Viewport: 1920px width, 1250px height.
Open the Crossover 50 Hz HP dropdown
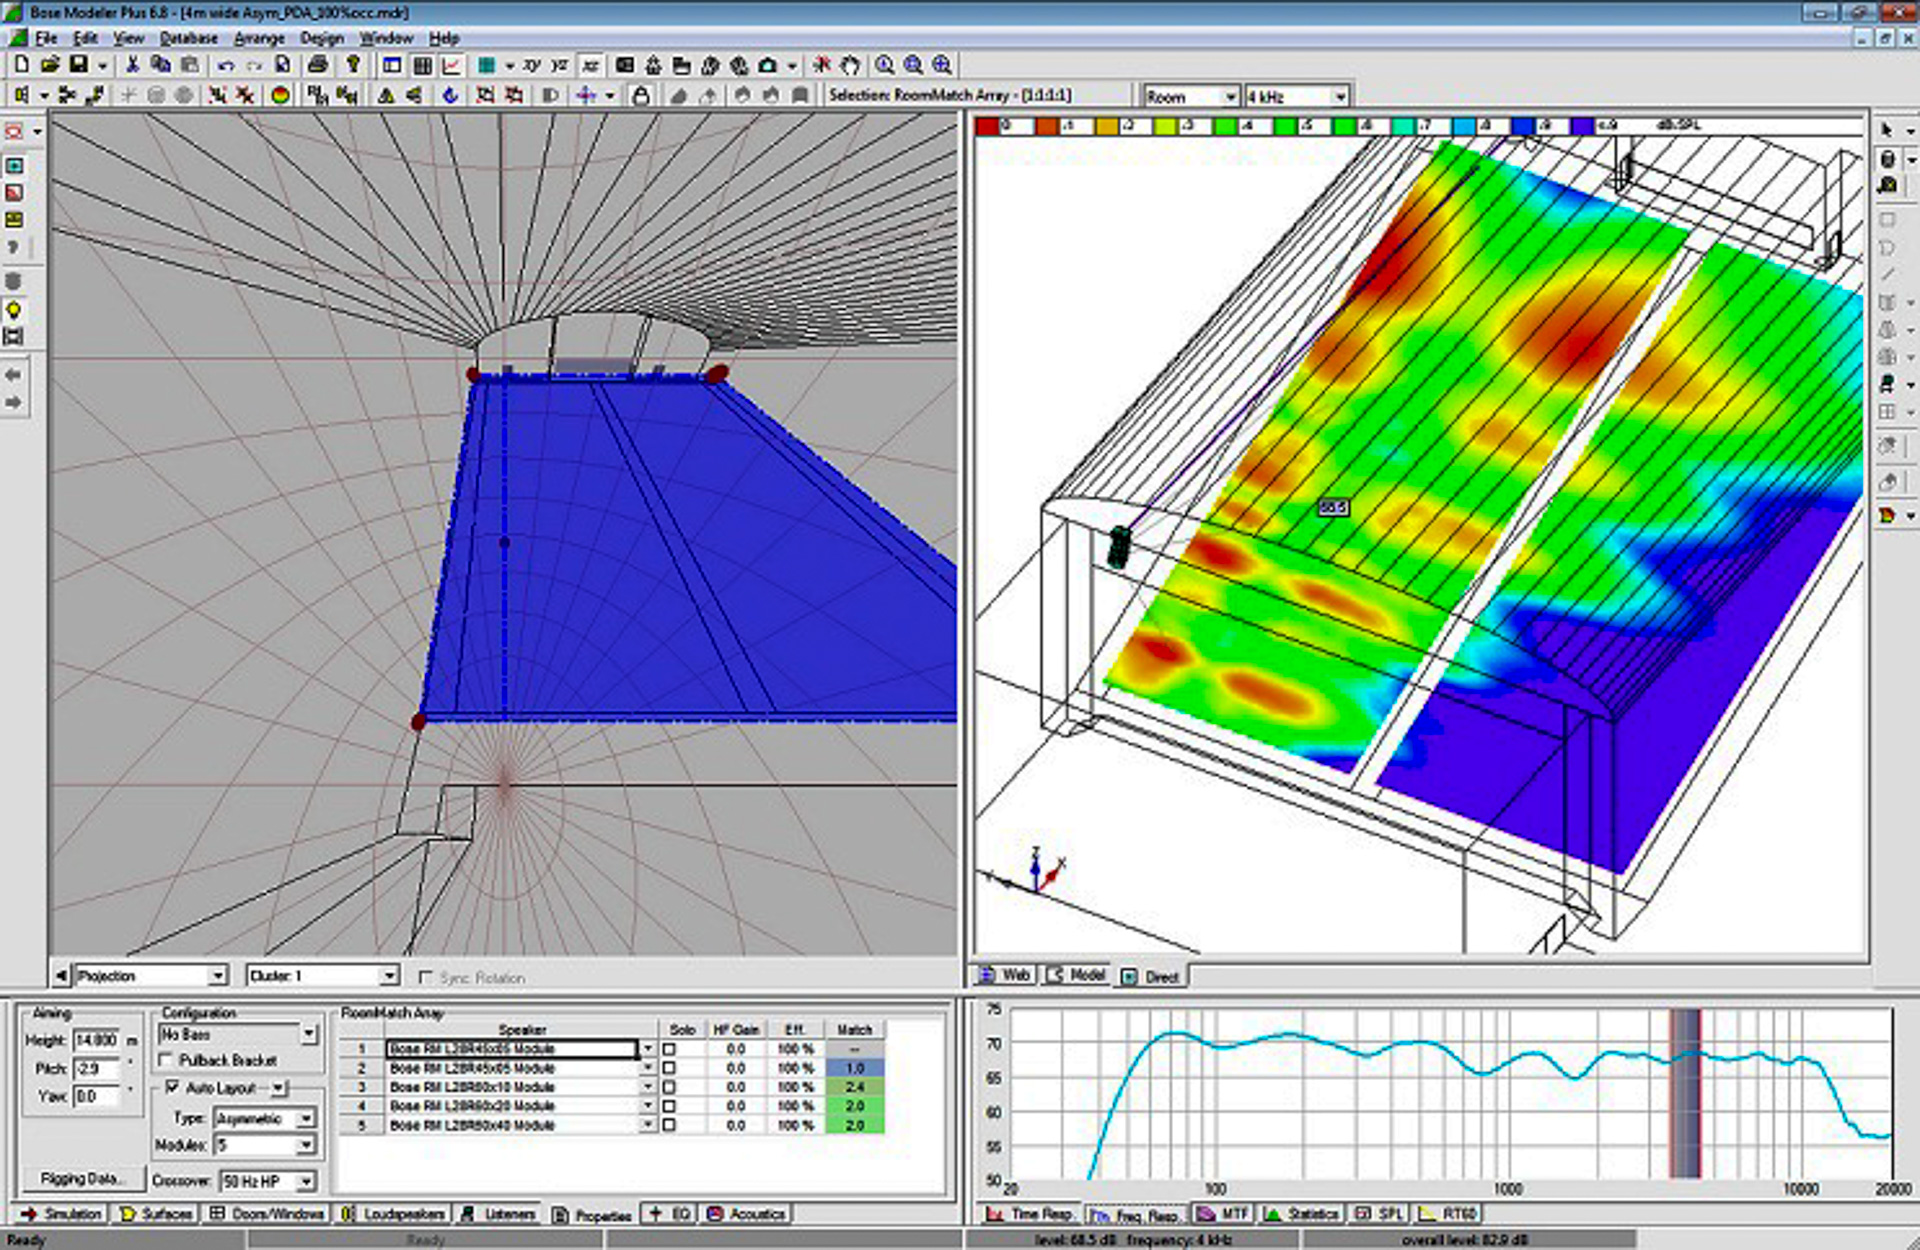306,1181
